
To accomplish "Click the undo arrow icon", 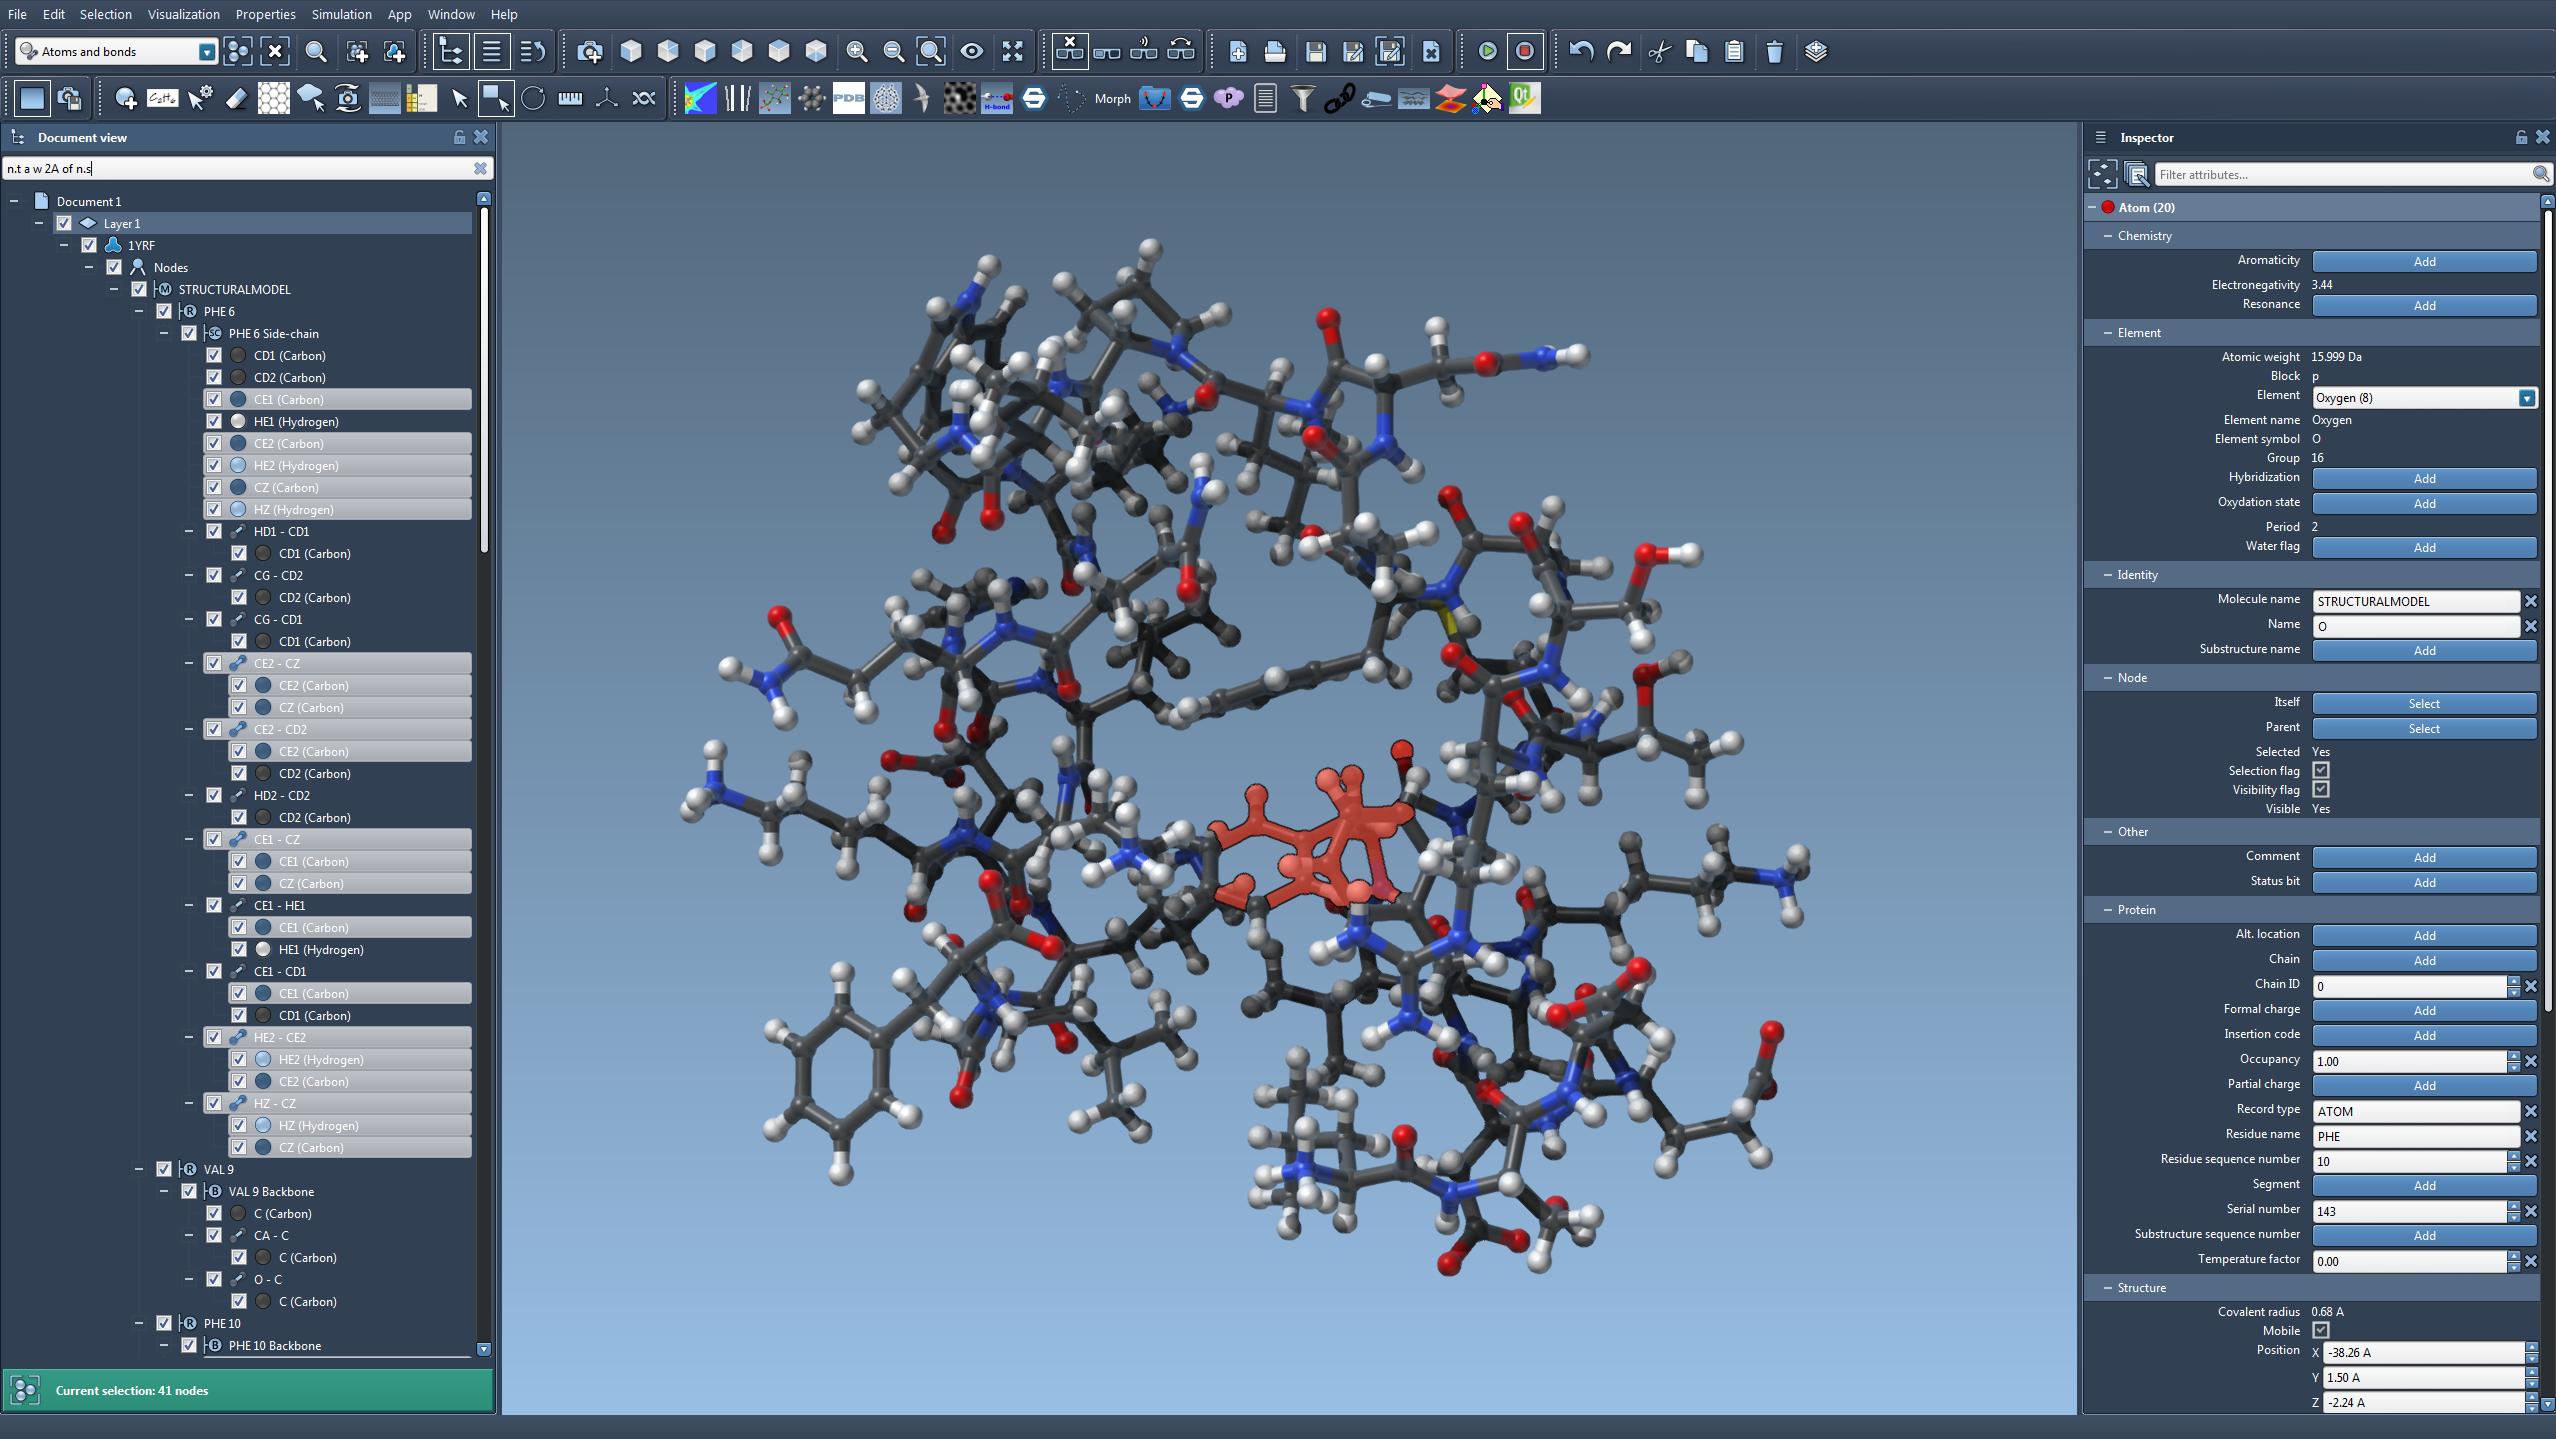I will (1581, 51).
